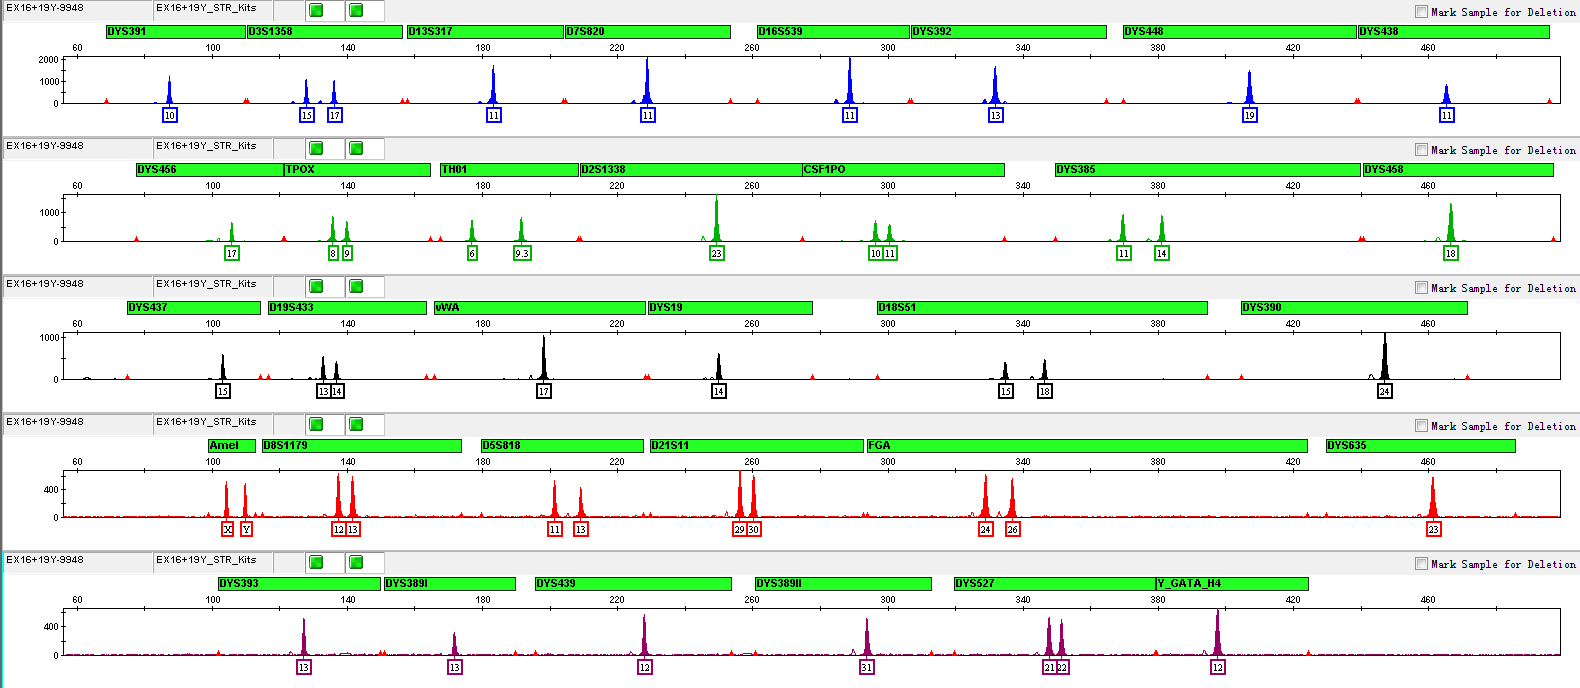Check Mark Sample for Deletion in purple DYS393 panel

point(1421,564)
